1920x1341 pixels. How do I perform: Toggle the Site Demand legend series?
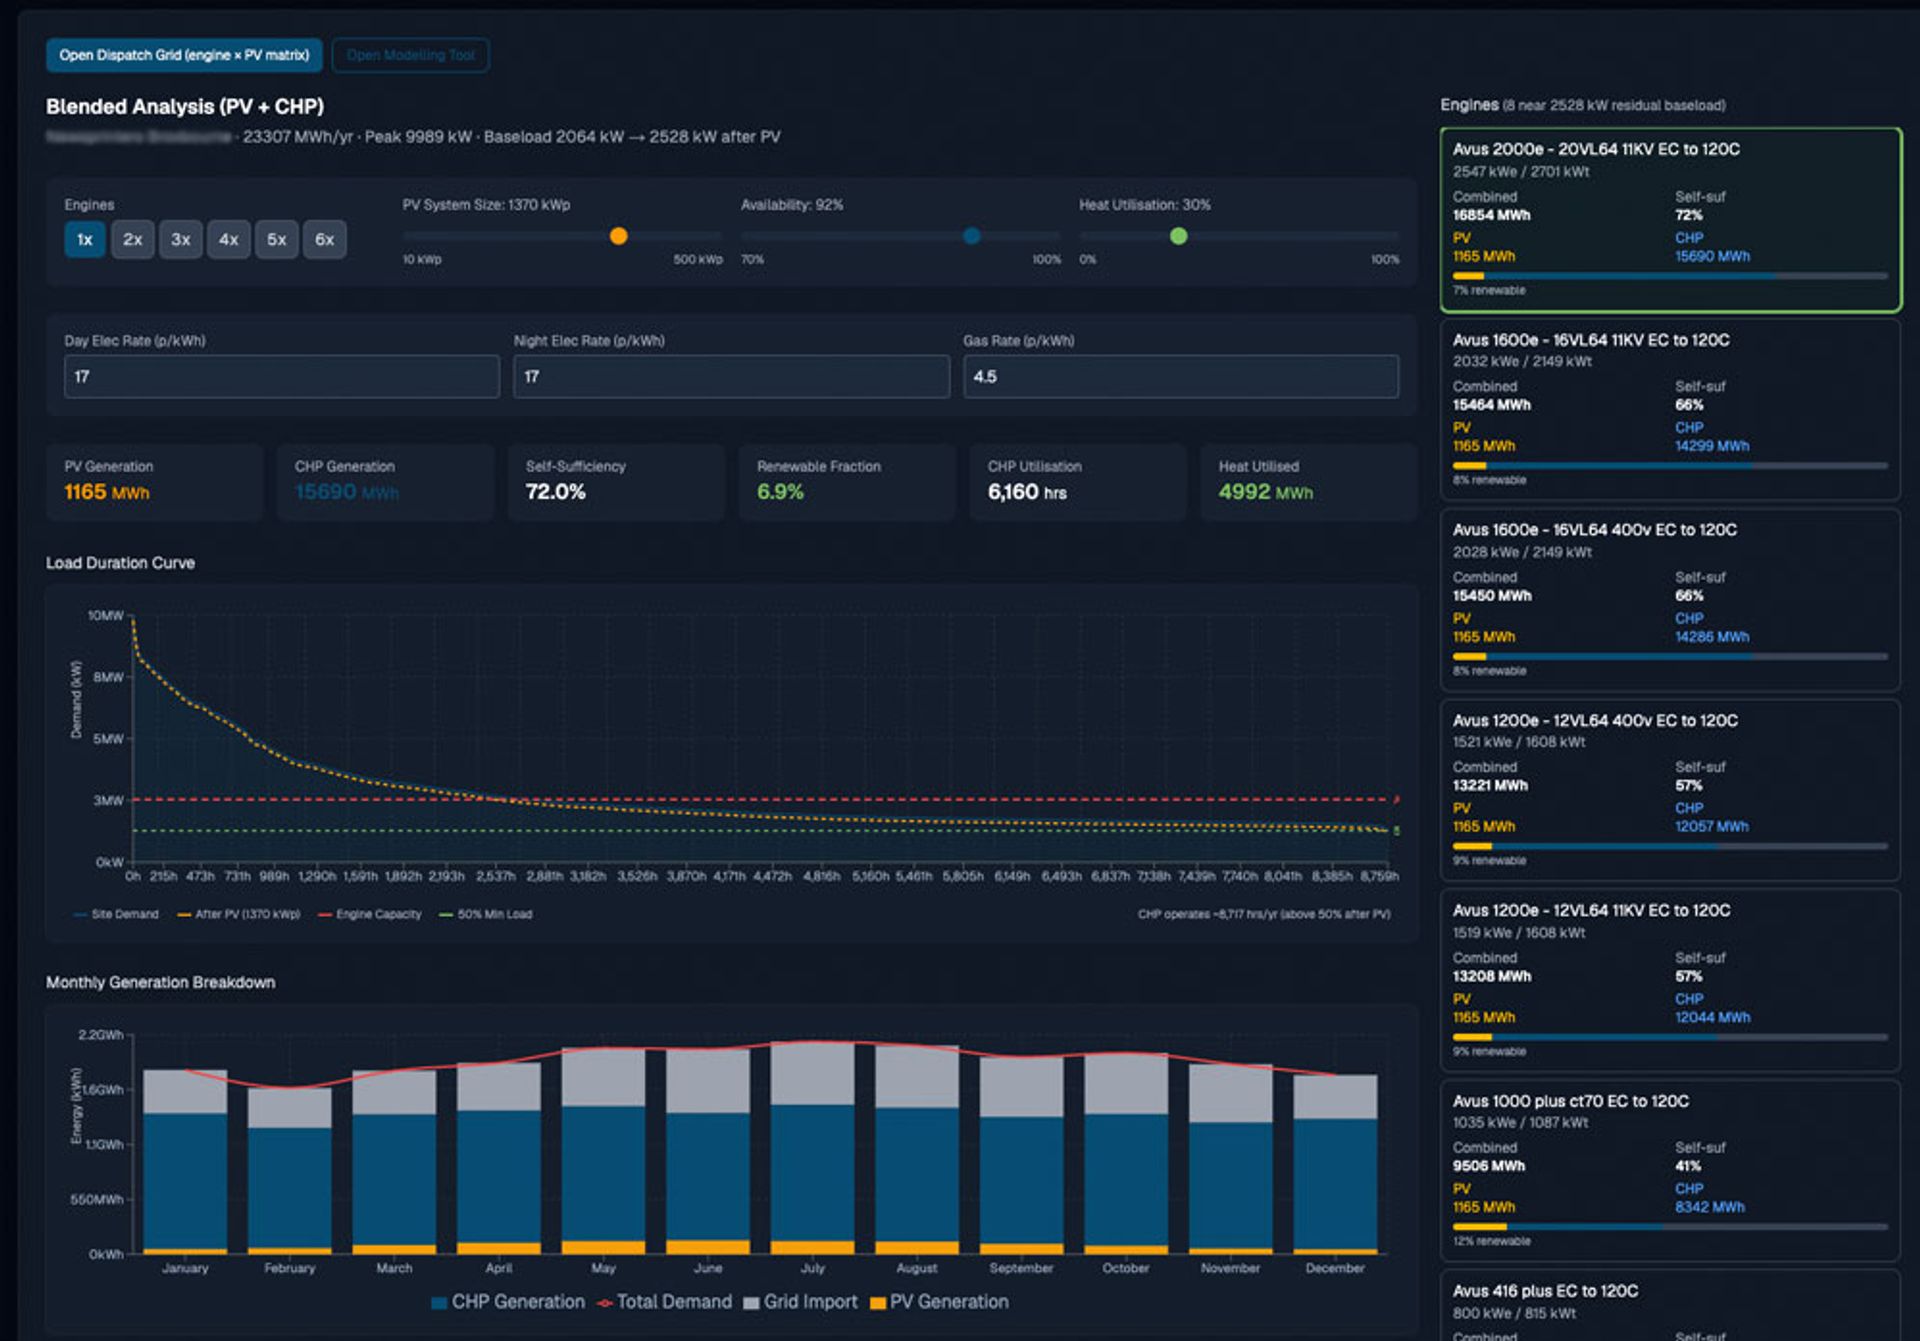point(116,914)
